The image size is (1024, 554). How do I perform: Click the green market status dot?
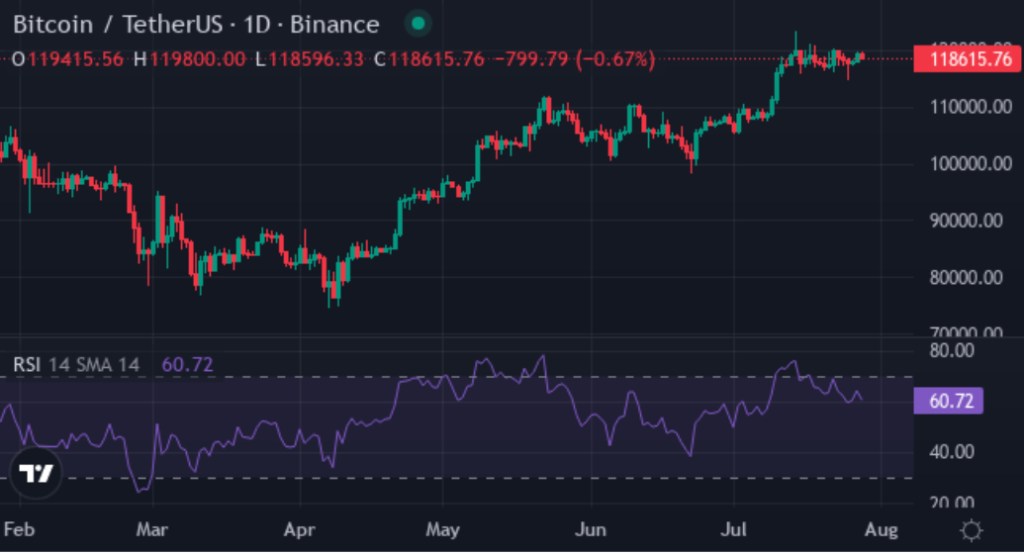coord(420,24)
